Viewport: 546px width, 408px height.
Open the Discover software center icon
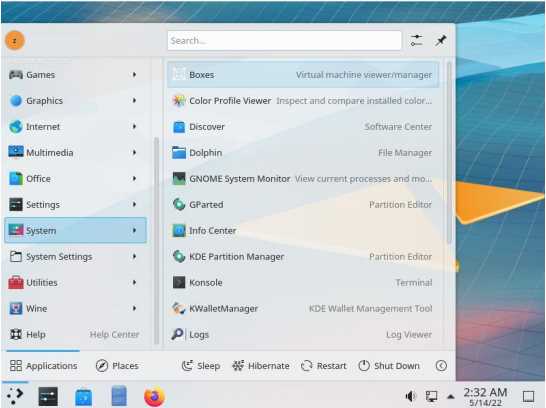[x=179, y=127]
